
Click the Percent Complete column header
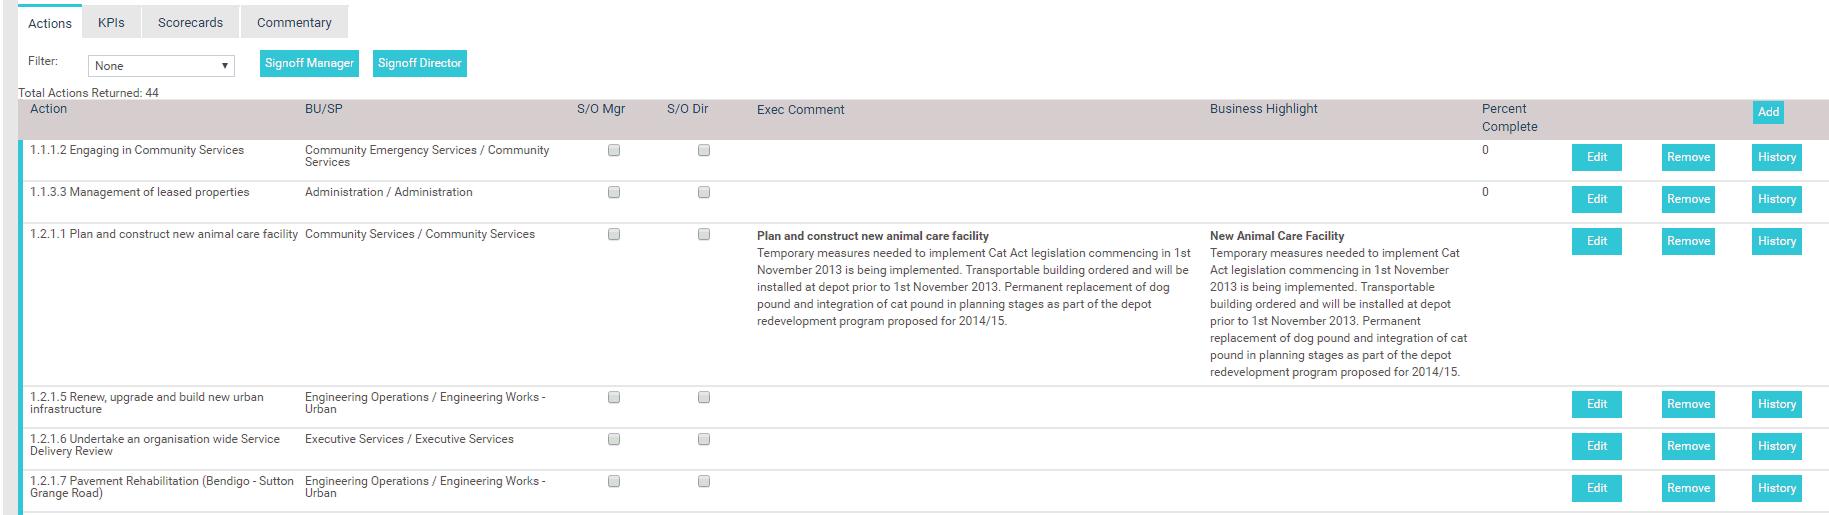coord(1509,118)
